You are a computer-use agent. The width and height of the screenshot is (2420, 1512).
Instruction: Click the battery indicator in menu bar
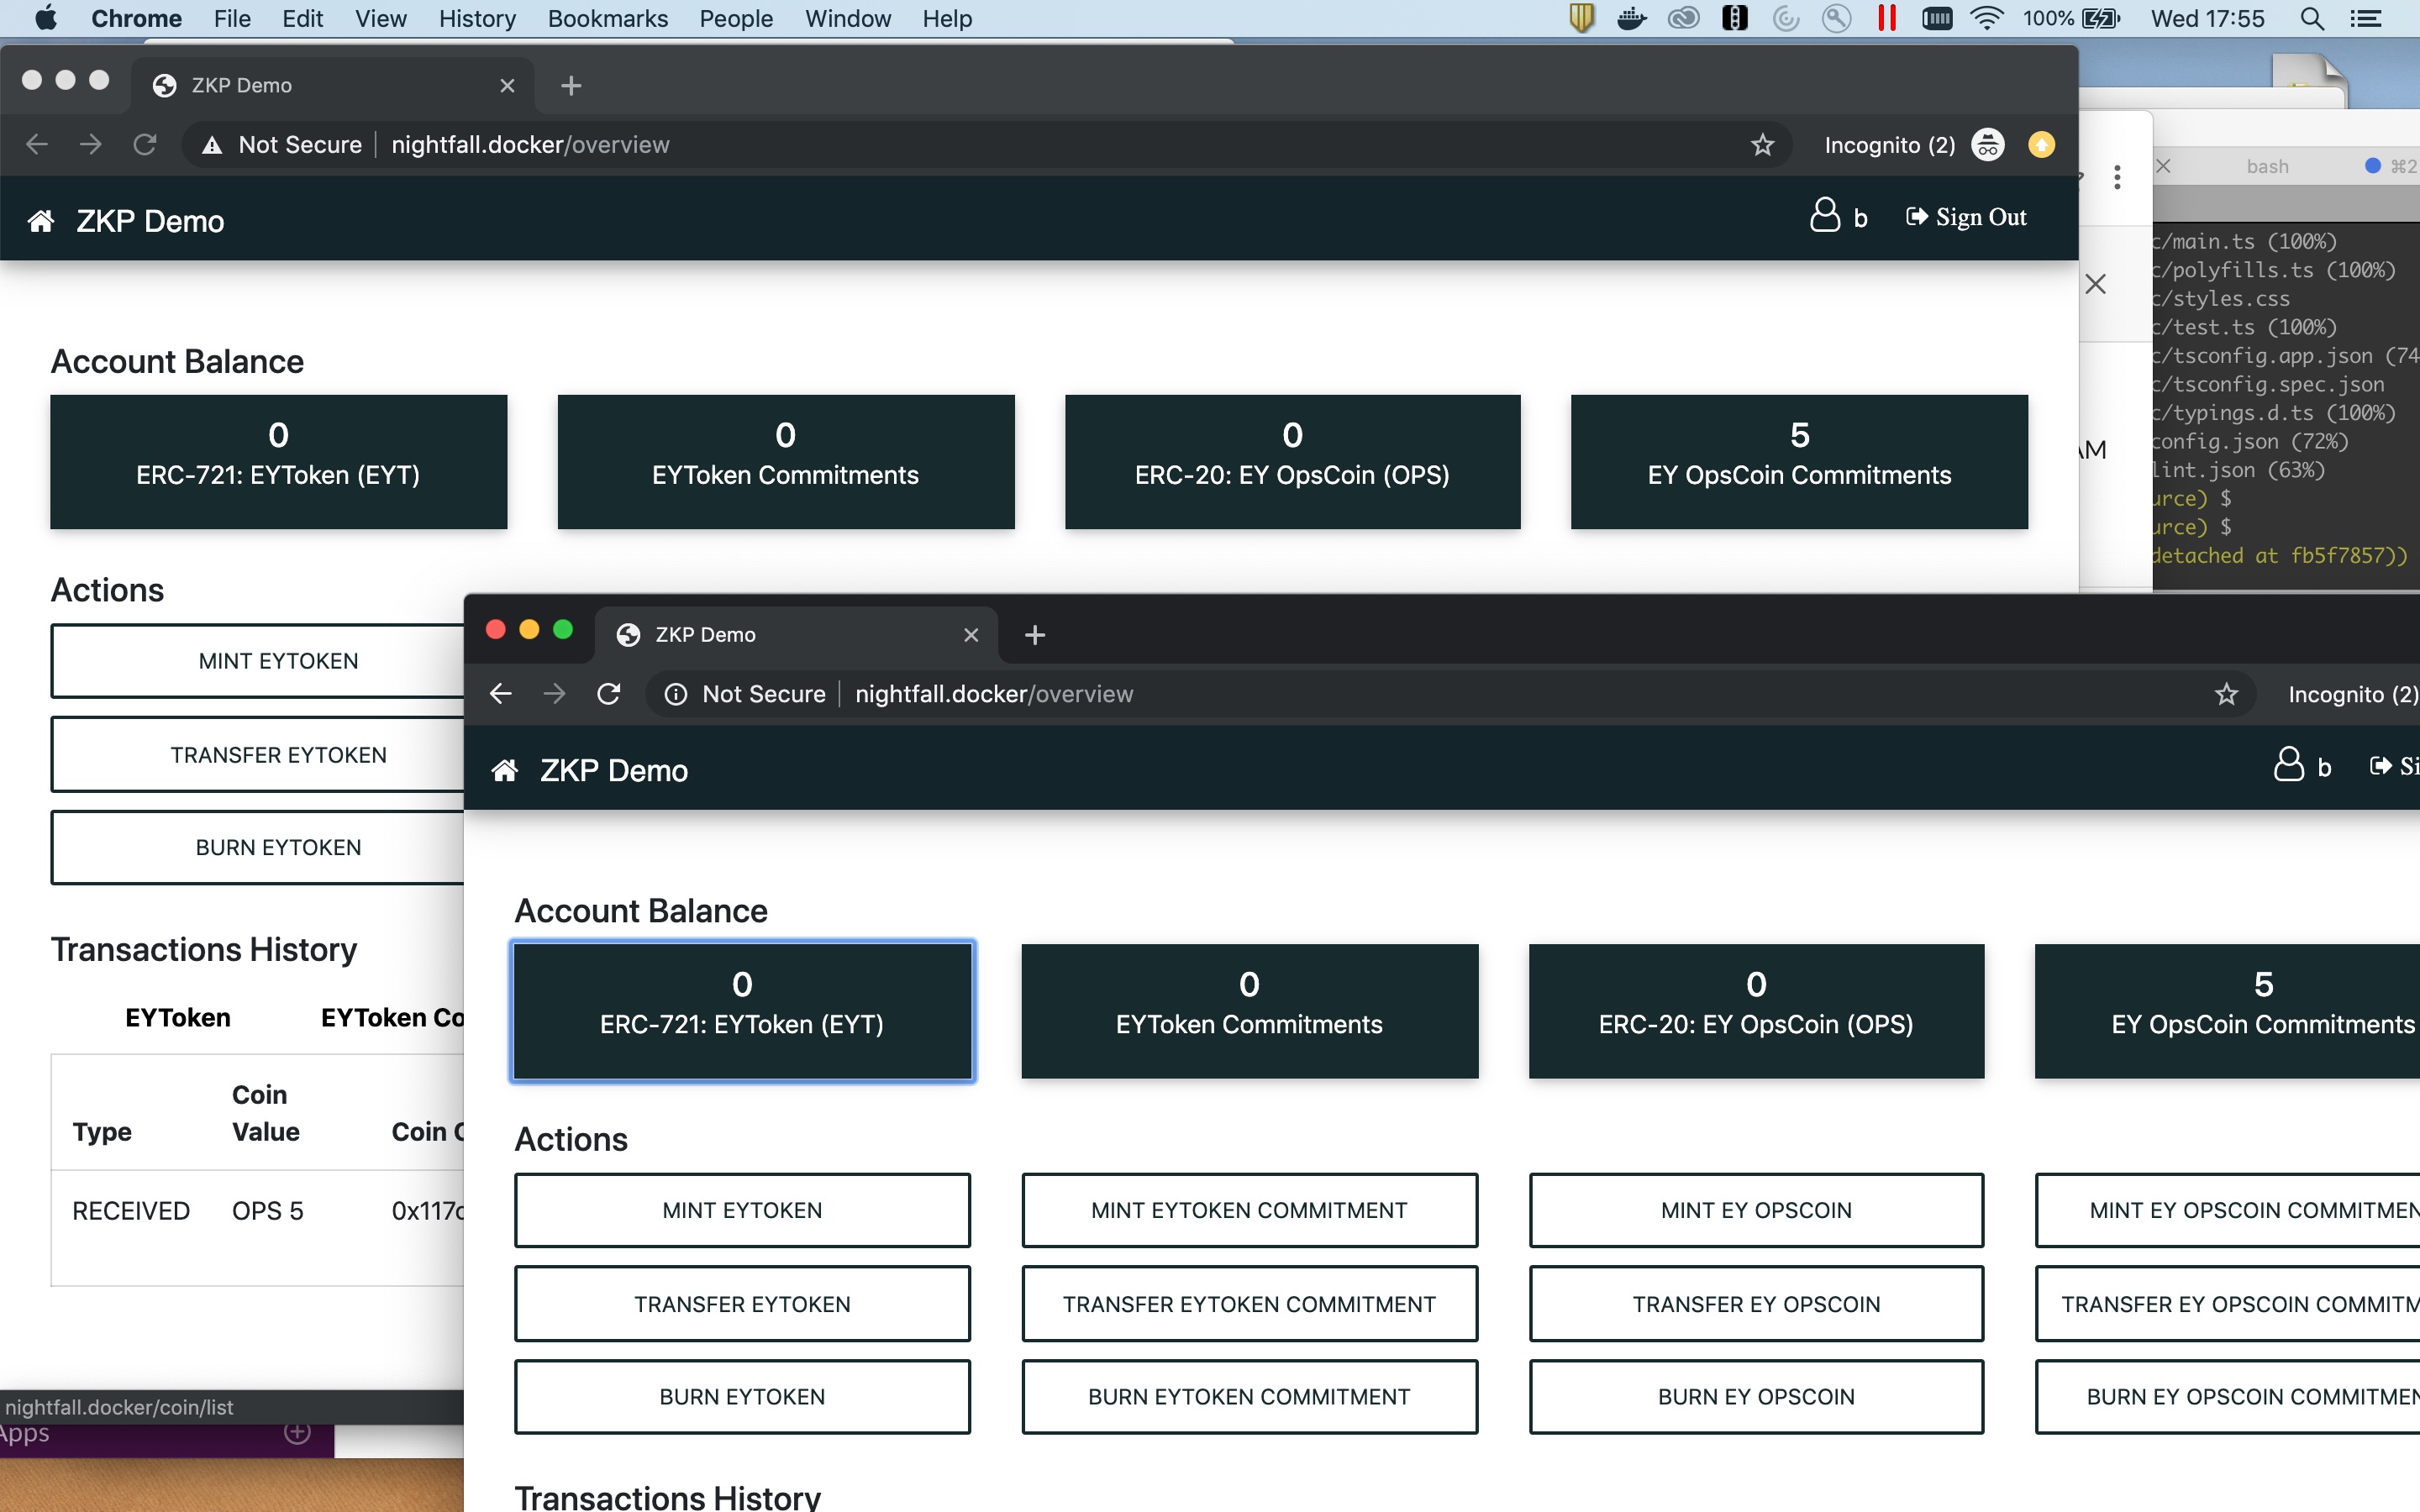[x=2101, y=18]
